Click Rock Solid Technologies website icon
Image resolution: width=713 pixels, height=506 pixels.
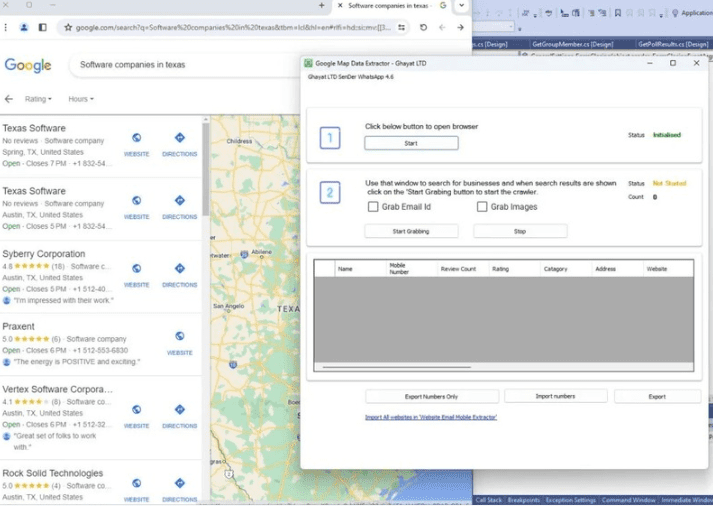tap(136, 484)
